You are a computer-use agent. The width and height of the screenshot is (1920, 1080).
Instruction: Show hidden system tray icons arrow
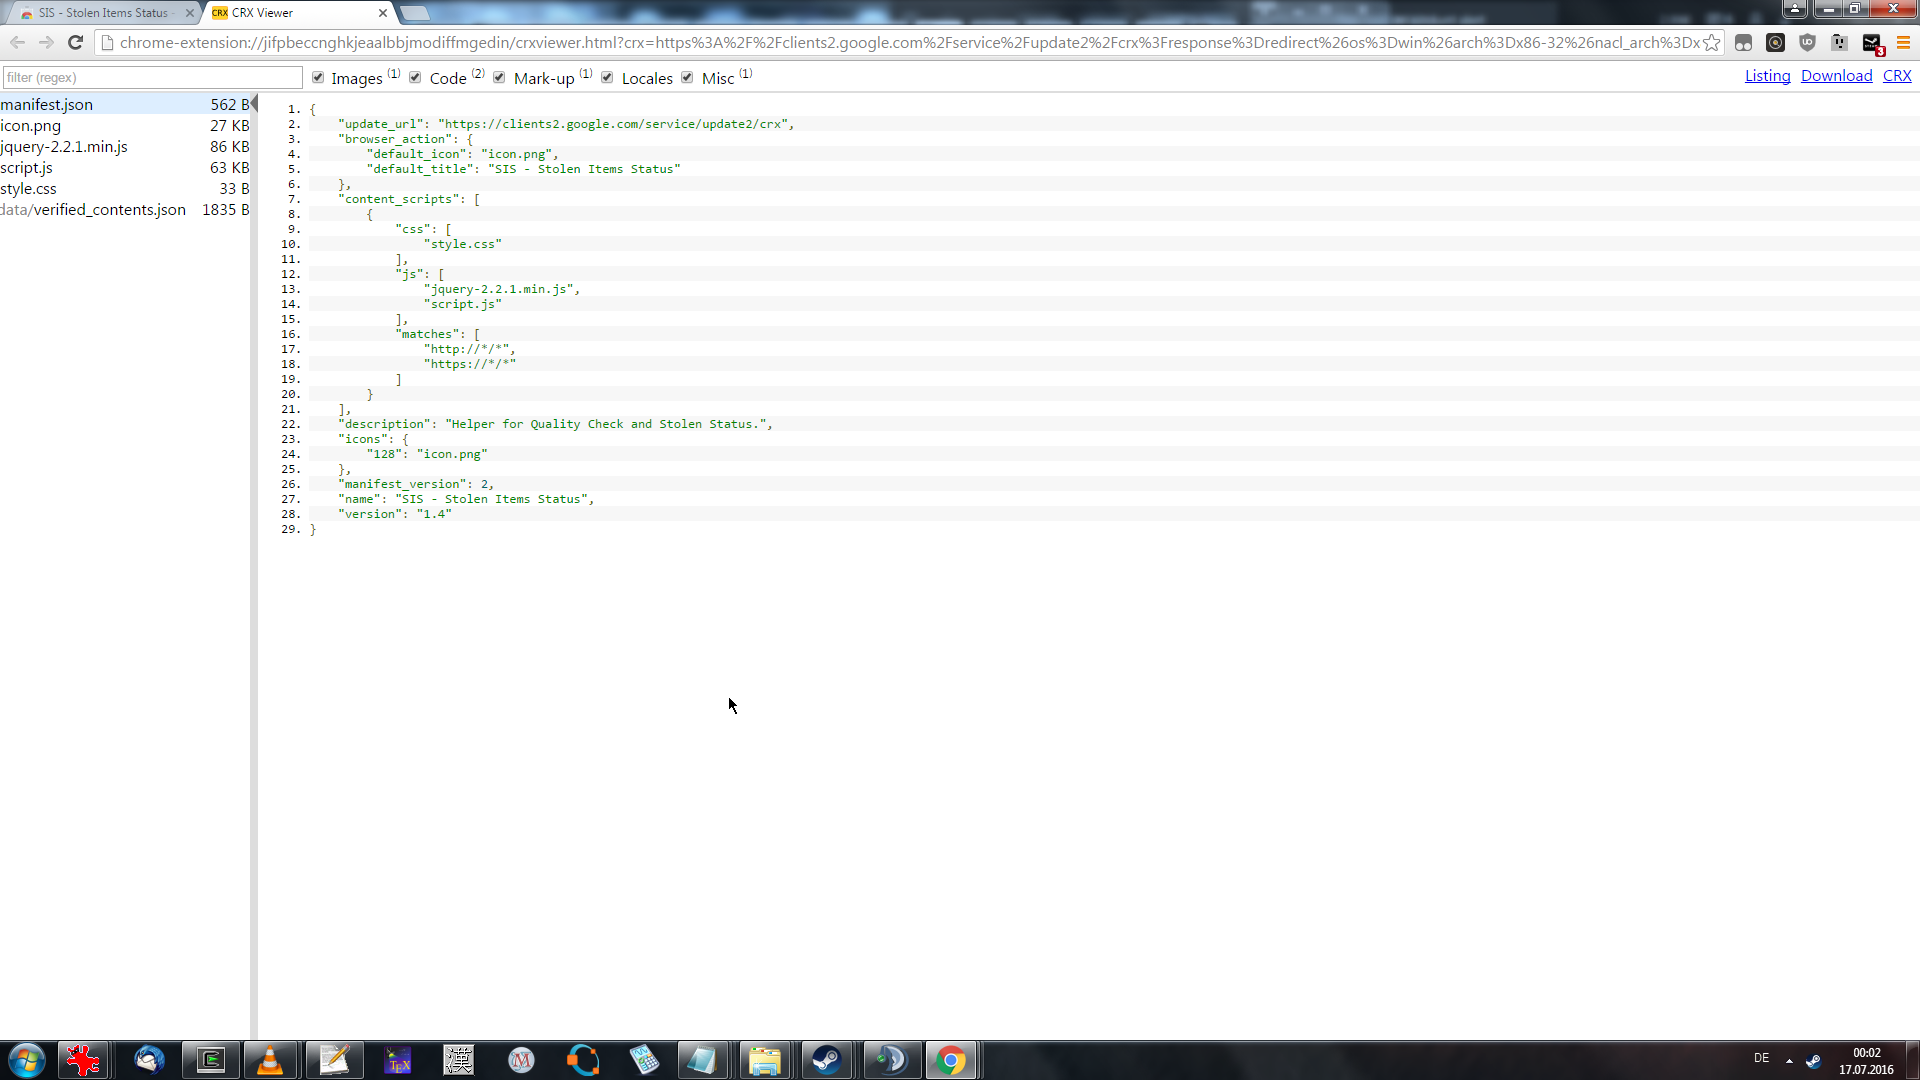pos(1789,1060)
